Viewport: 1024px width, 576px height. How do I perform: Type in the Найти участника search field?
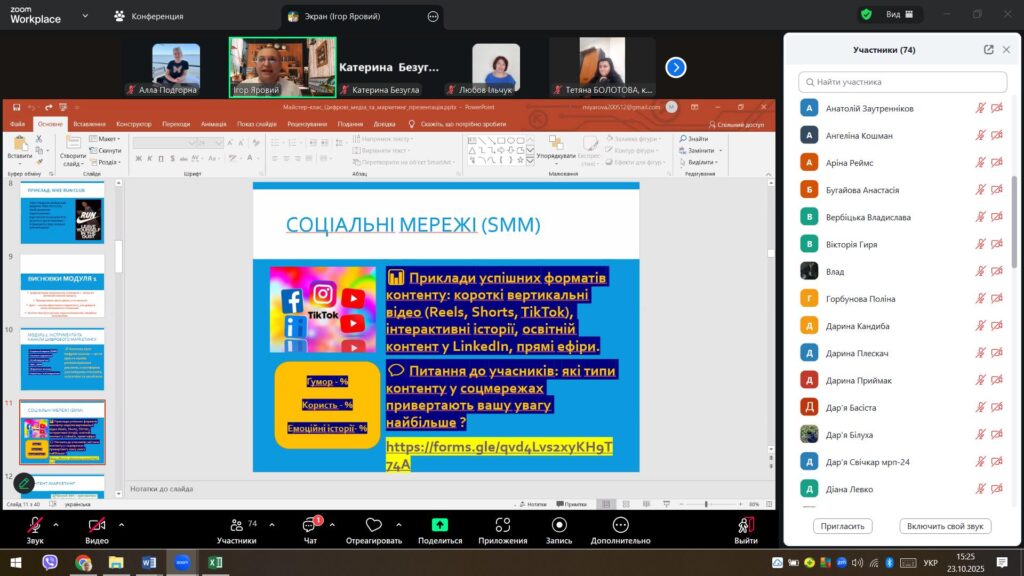(x=903, y=82)
